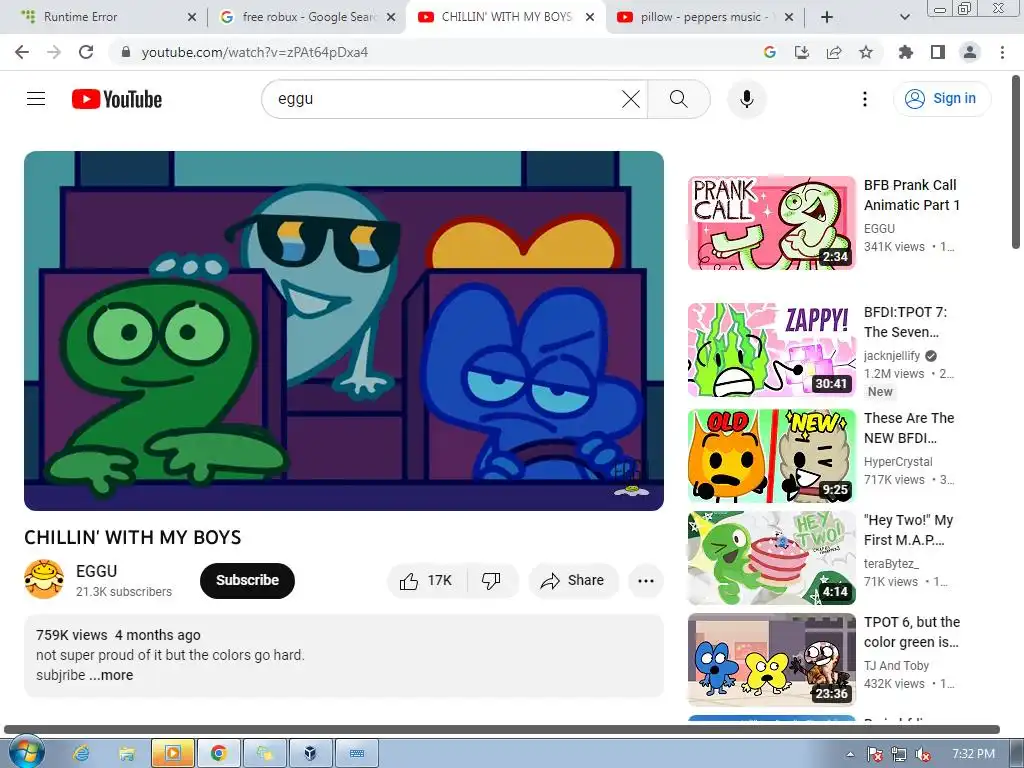Launch Internet Explorer from taskbar
The width and height of the screenshot is (1024, 768).
(x=81, y=753)
